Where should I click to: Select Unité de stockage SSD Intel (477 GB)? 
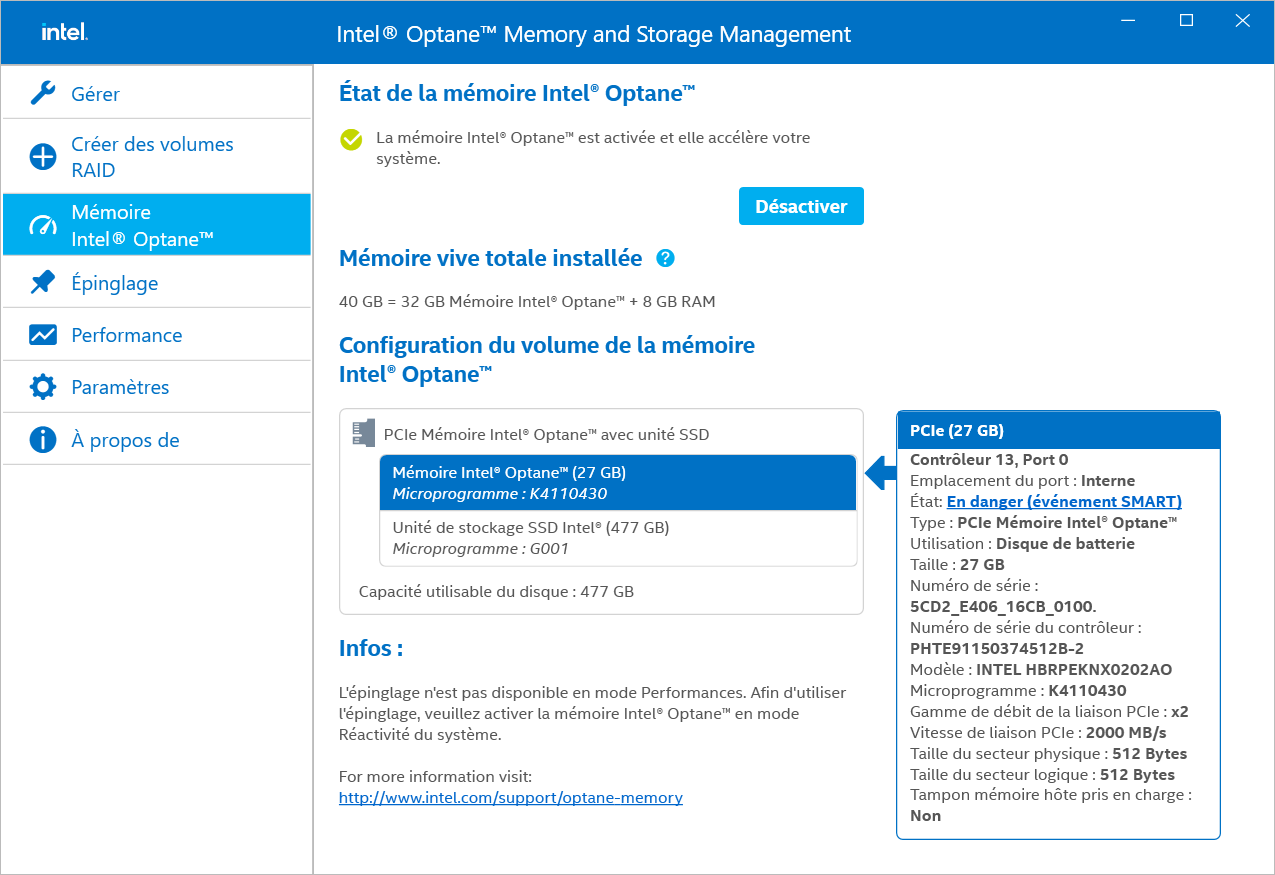click(x=618, y=538)
